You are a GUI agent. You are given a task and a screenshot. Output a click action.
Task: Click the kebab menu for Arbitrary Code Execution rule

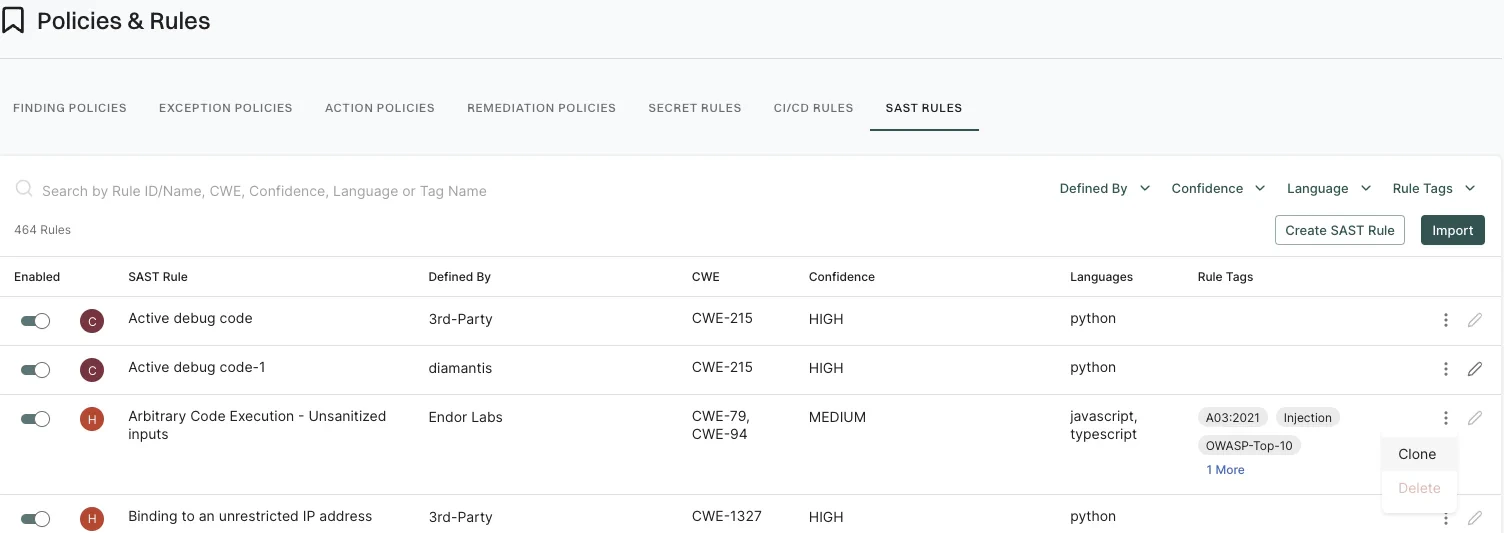1445,418
